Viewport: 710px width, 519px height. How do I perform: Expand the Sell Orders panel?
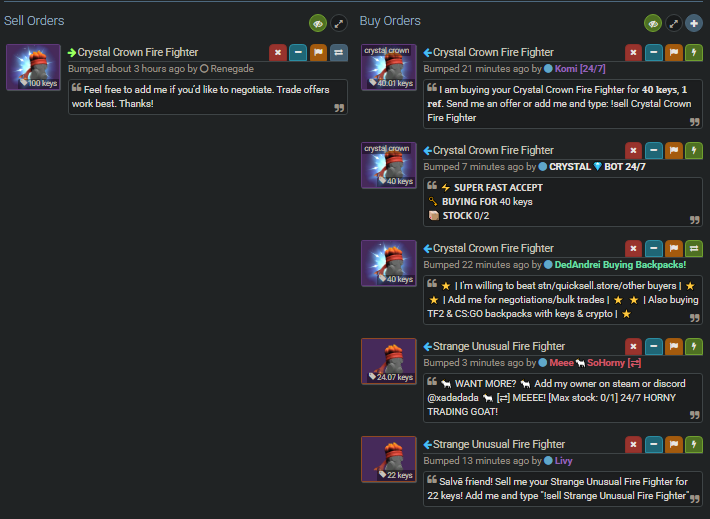pyautogui.click(x=339, y=23)
